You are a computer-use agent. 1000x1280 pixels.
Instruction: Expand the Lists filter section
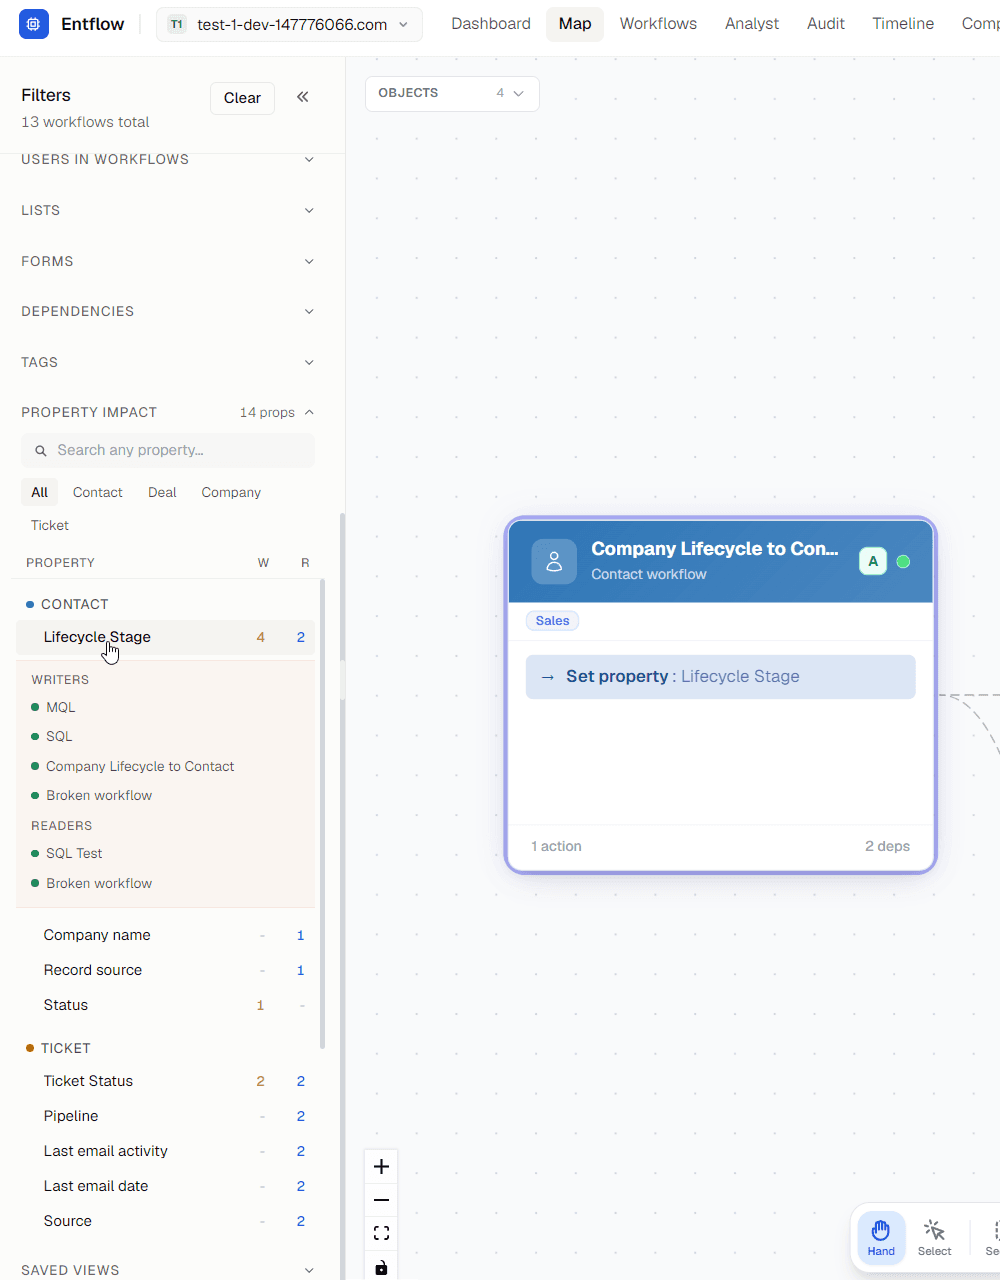click(x=168, y=210)
